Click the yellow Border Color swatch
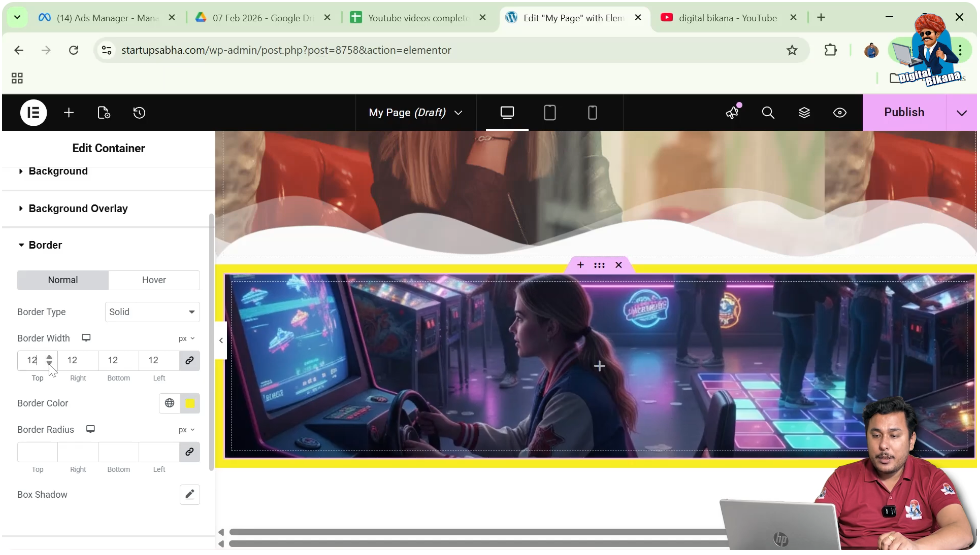Screen dimensions: 980x555 pos(189,403)
